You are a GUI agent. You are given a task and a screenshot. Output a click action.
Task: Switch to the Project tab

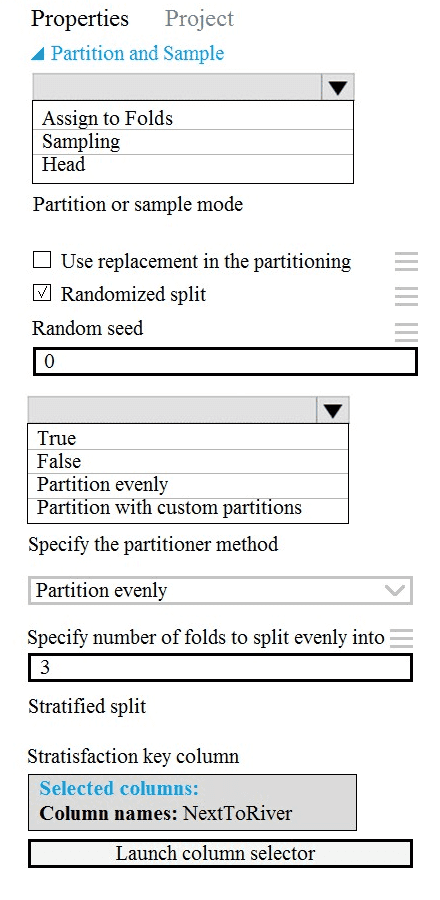[199, 18]
